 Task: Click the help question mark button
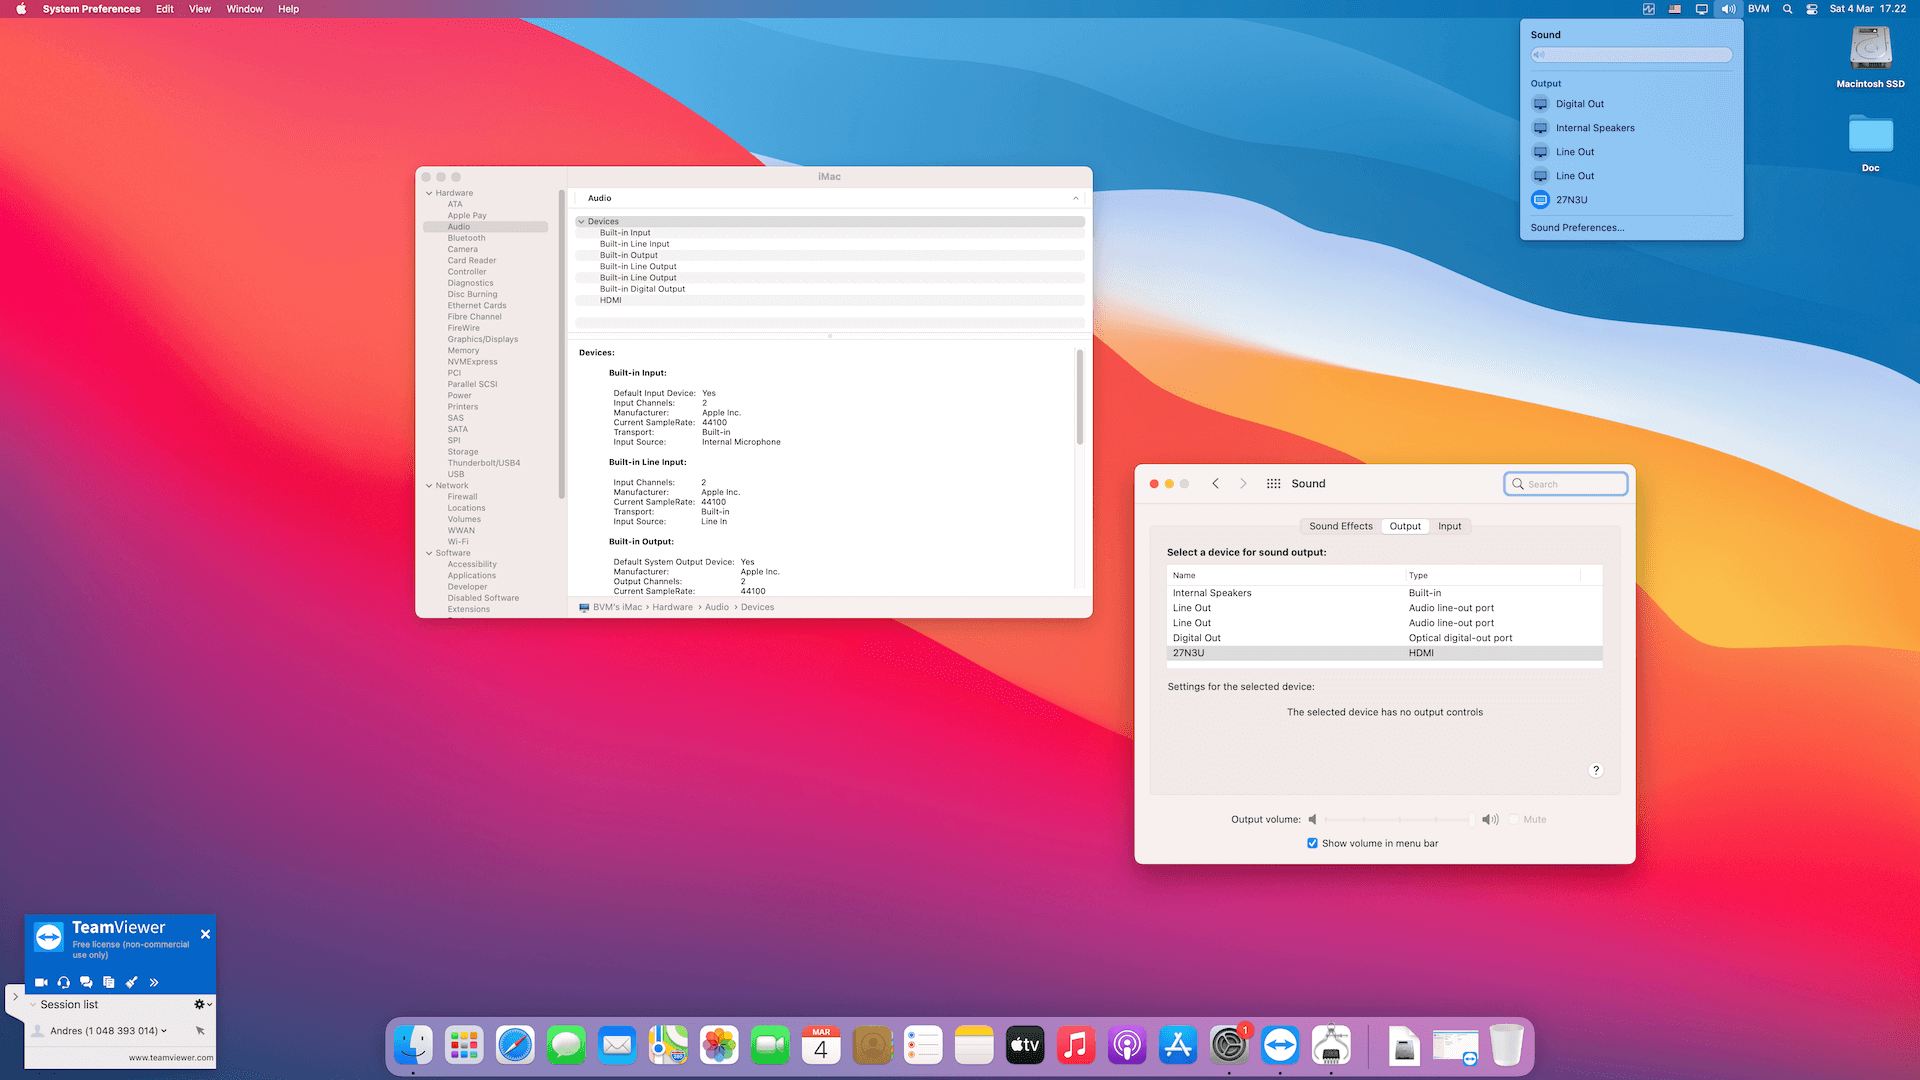coord(1596,770)
